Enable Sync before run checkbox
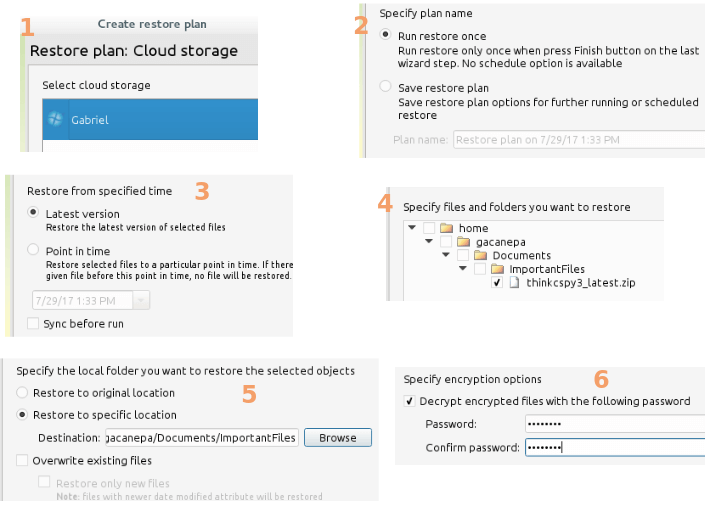 (33, 323)
